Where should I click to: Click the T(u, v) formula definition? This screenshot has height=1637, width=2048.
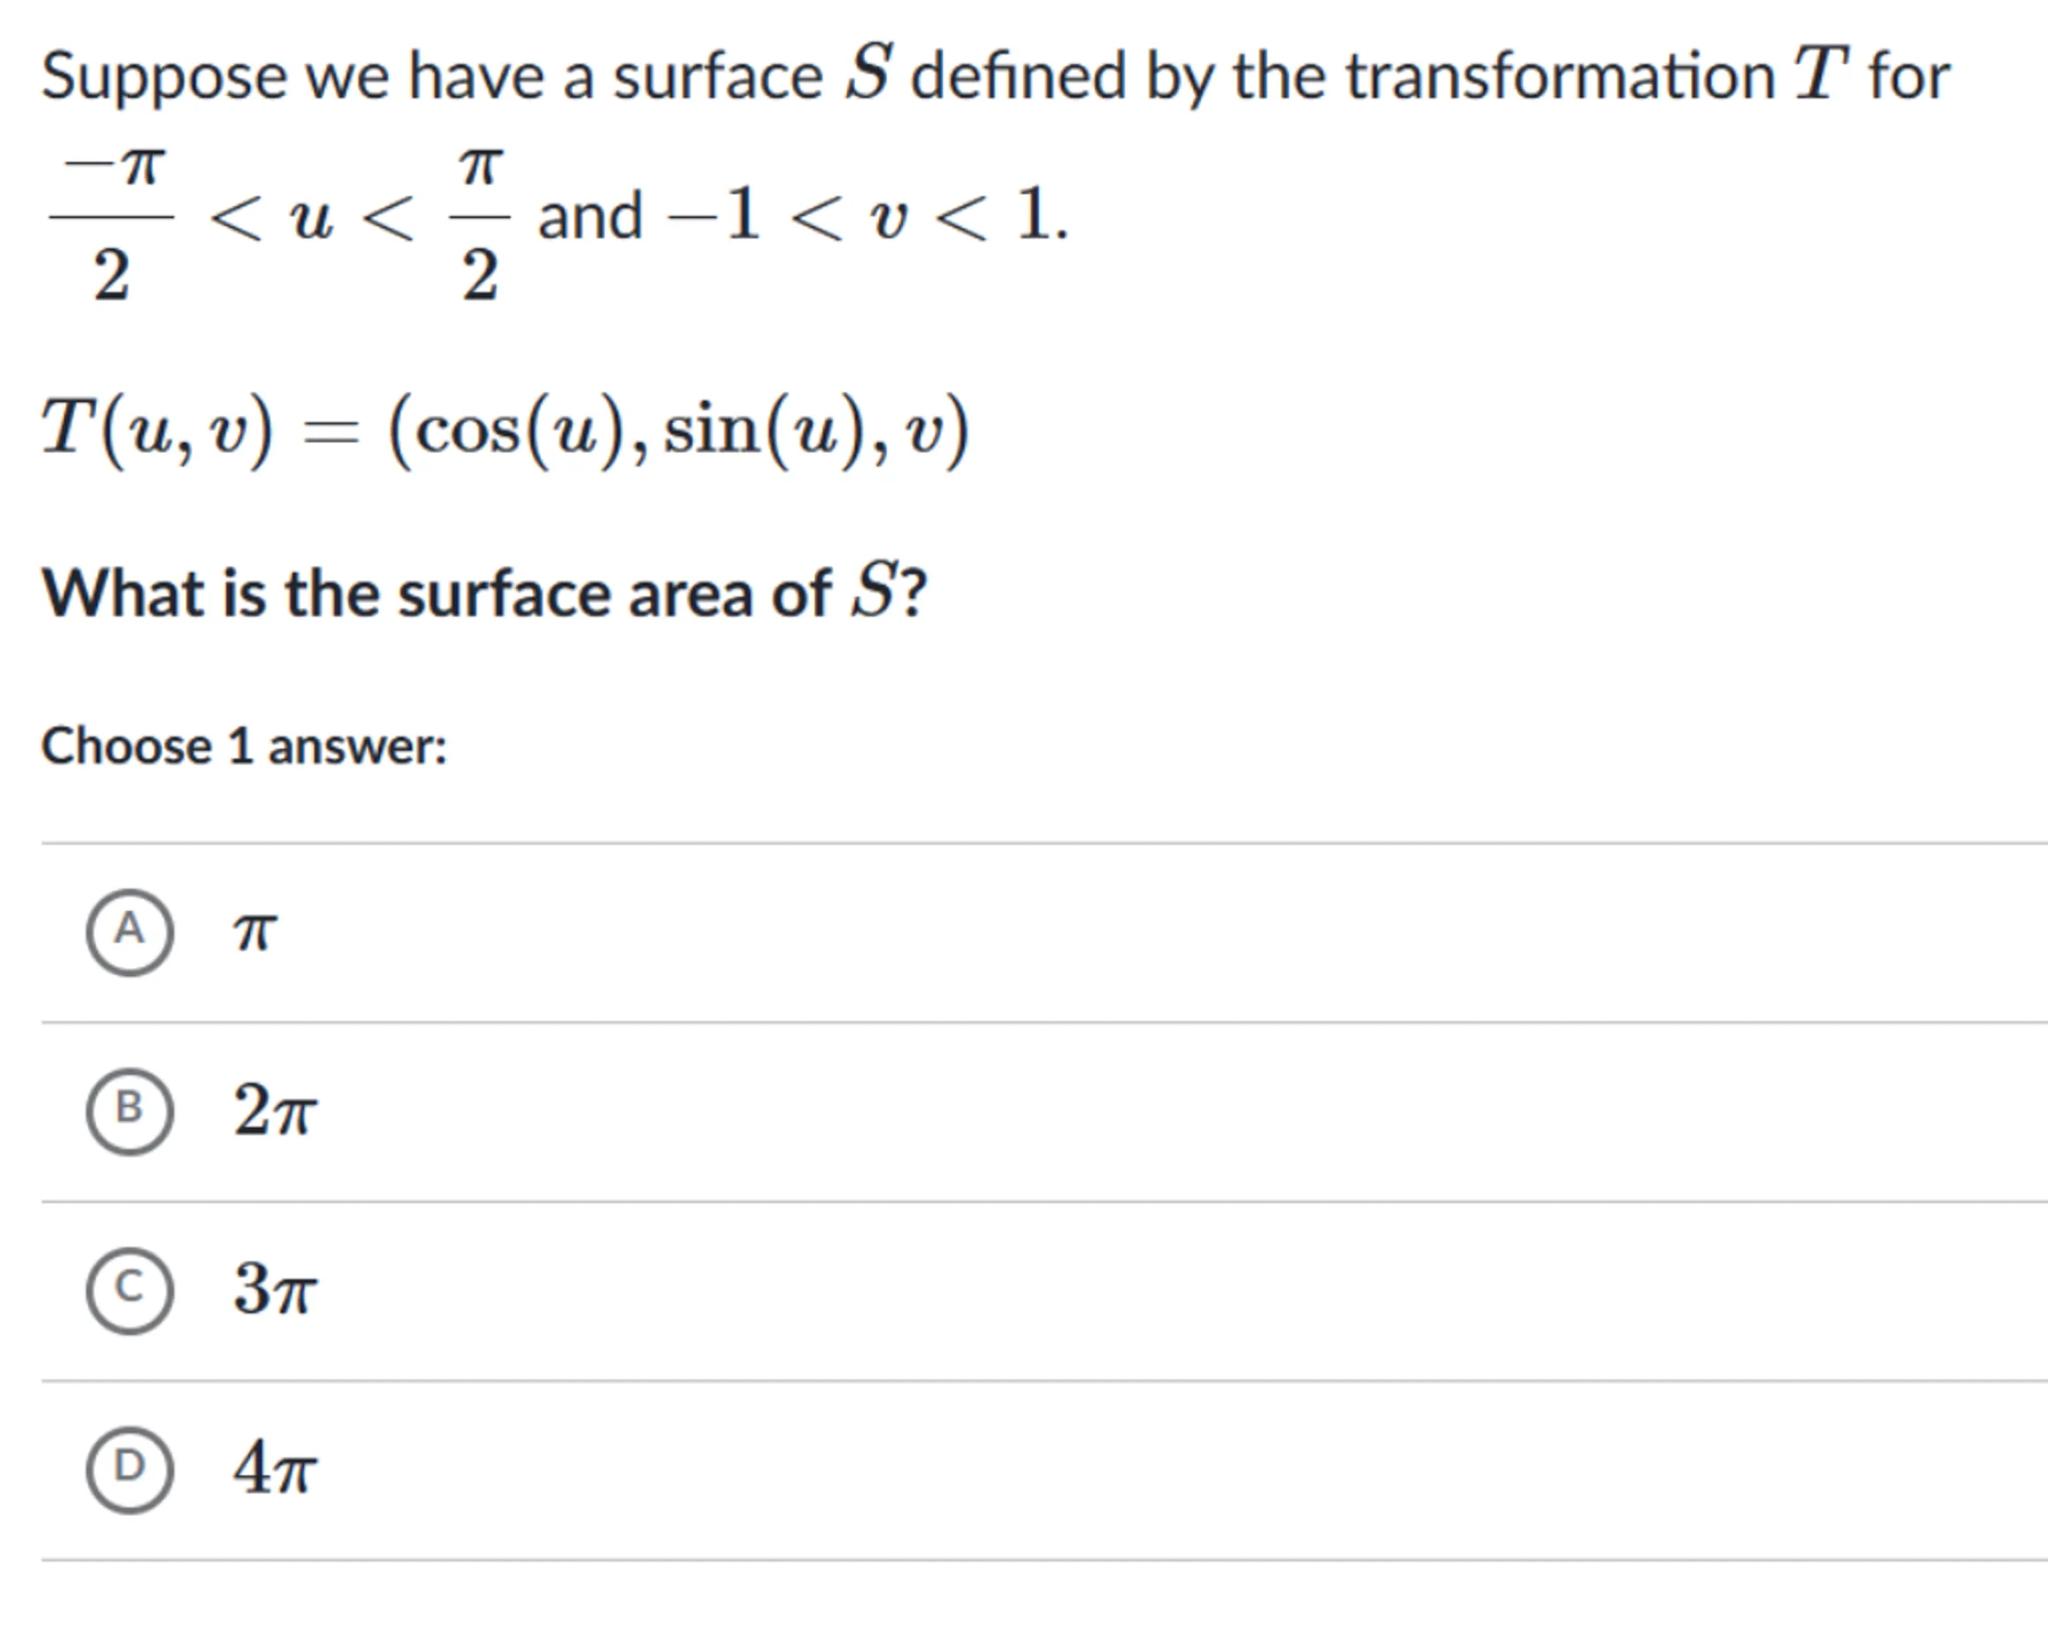[x=505, y=430]
